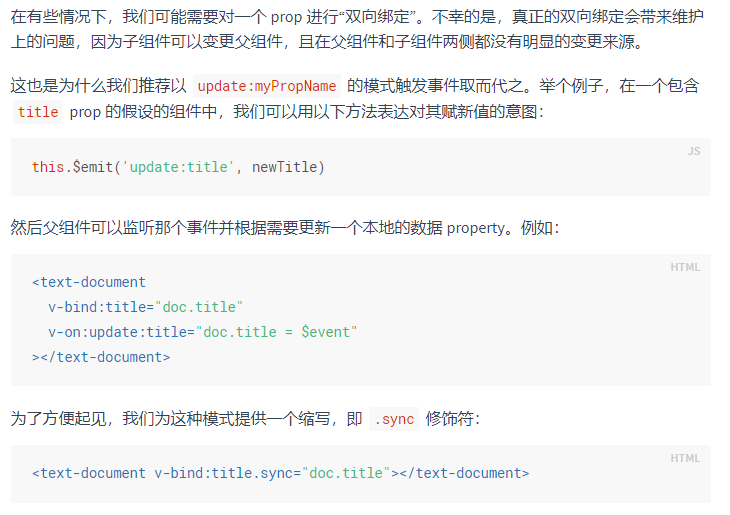Click the newTitle argument in code
This screenshot has width=730, height=515.
pos(284,167)
